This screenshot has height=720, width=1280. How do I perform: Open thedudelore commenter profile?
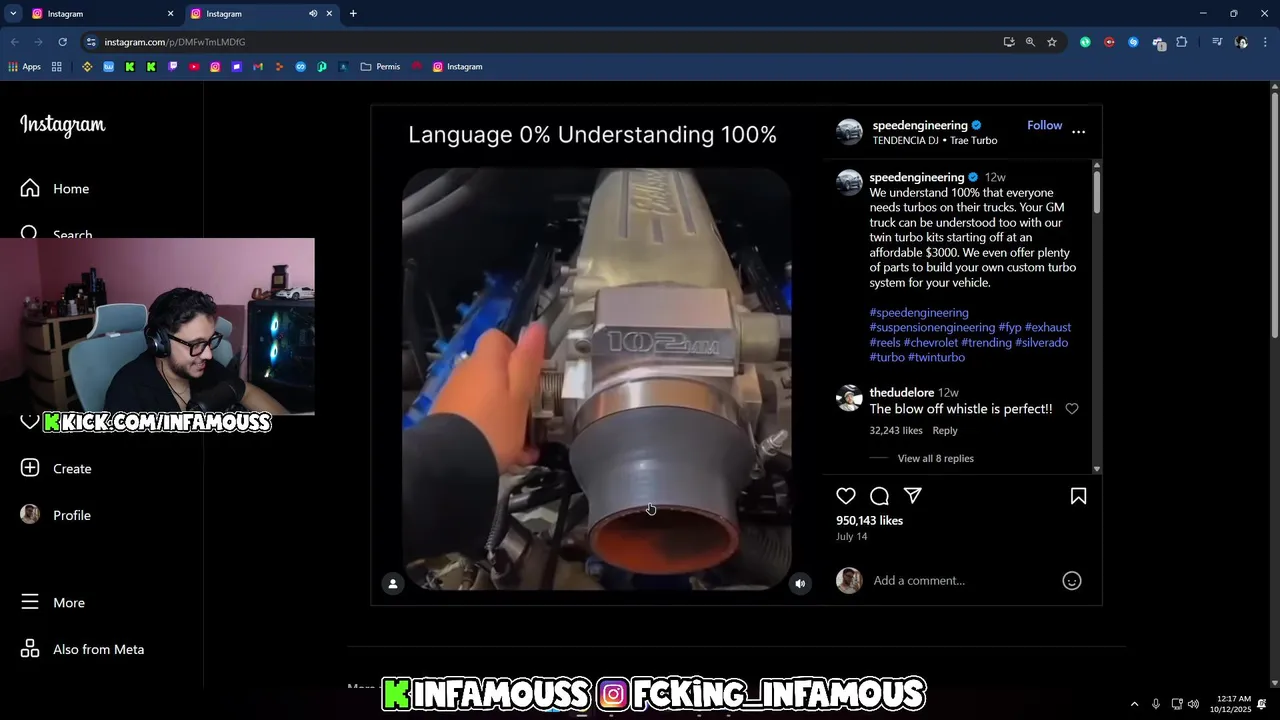coord(901,392)
